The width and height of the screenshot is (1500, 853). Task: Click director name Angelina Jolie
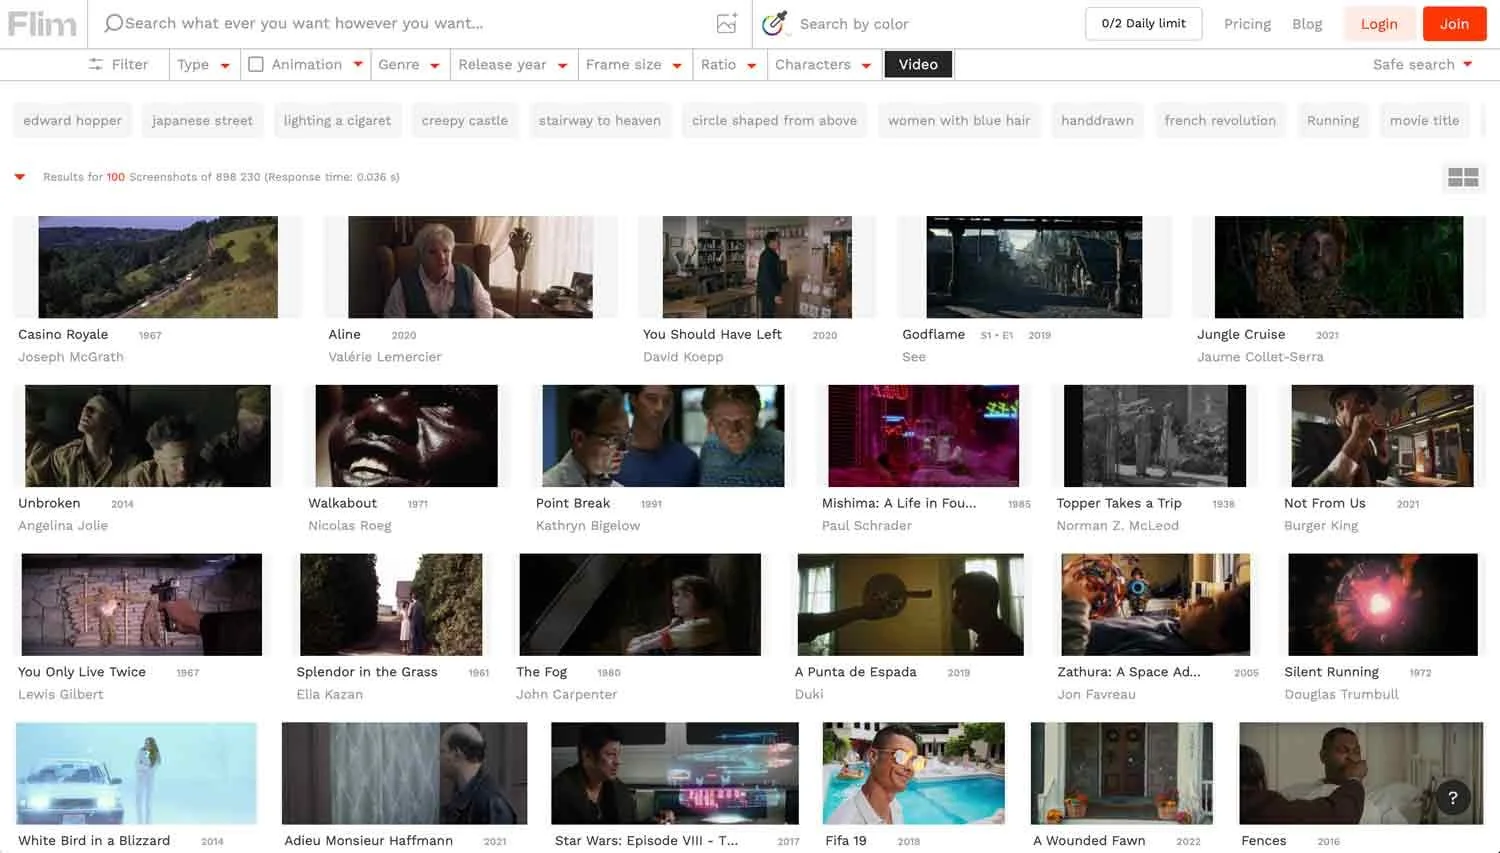pyautogui.click(x=63, y=525)
